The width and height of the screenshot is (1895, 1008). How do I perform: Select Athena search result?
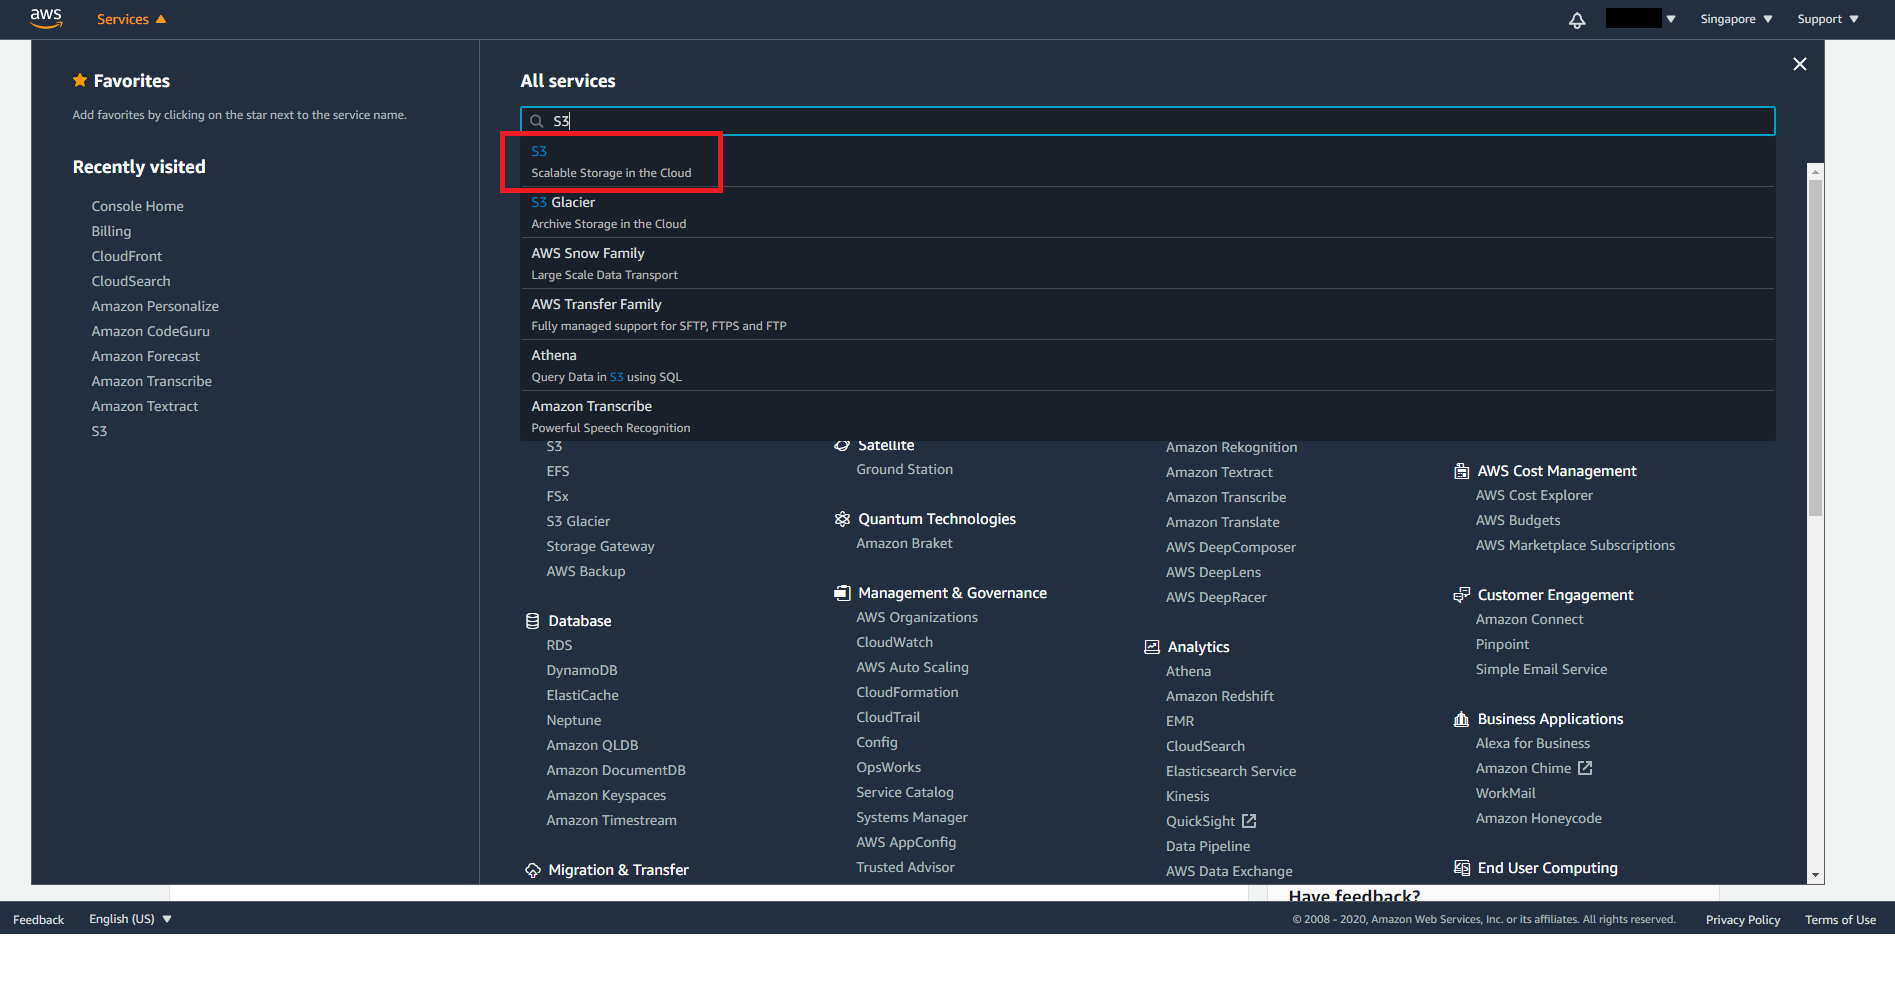tap(1147, 365)
